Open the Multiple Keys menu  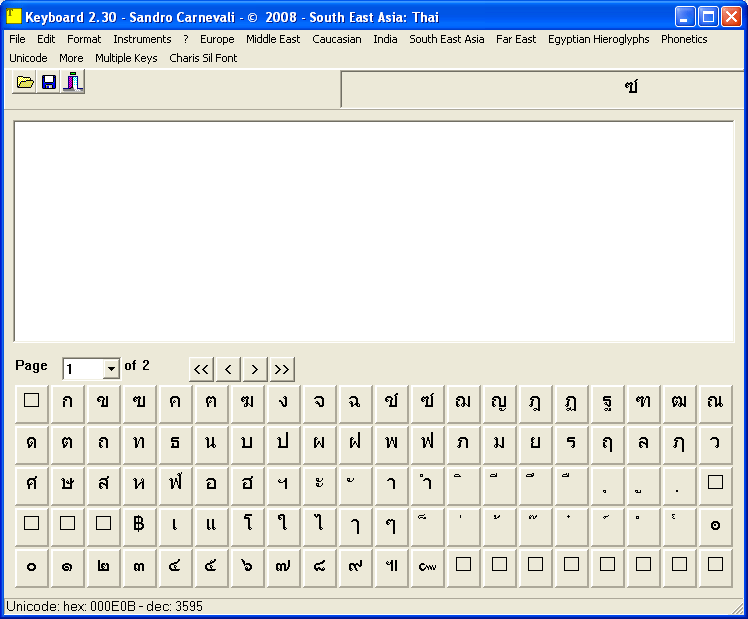click(126, 58)
